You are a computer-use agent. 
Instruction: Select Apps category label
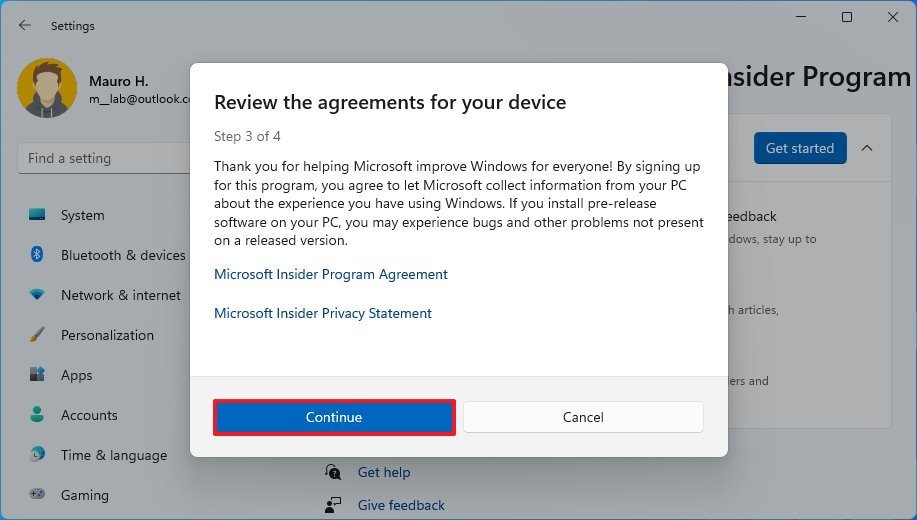click(77, 376)
